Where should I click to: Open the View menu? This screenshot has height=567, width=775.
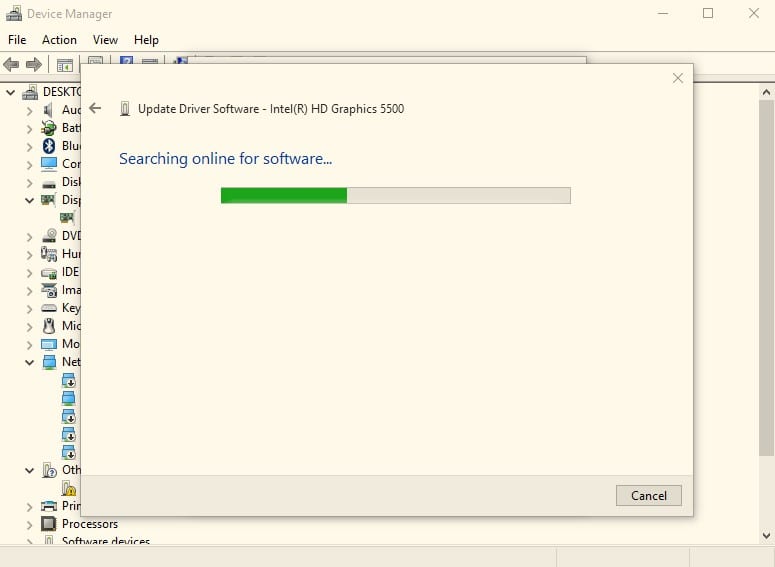point(105,40)
